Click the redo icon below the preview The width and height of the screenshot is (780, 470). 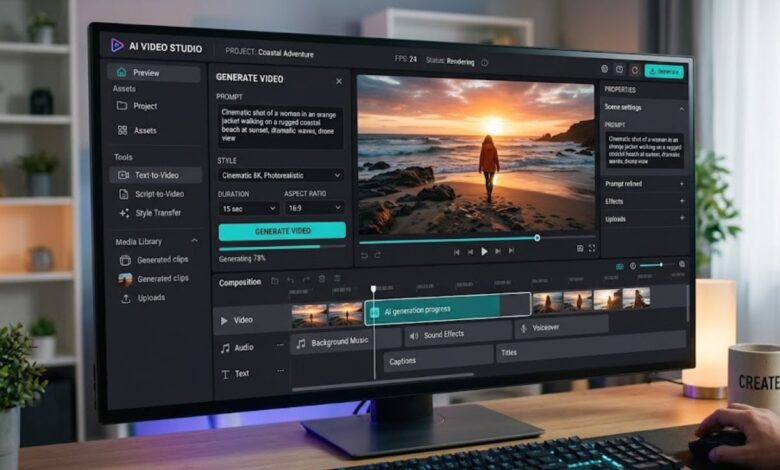378,255
